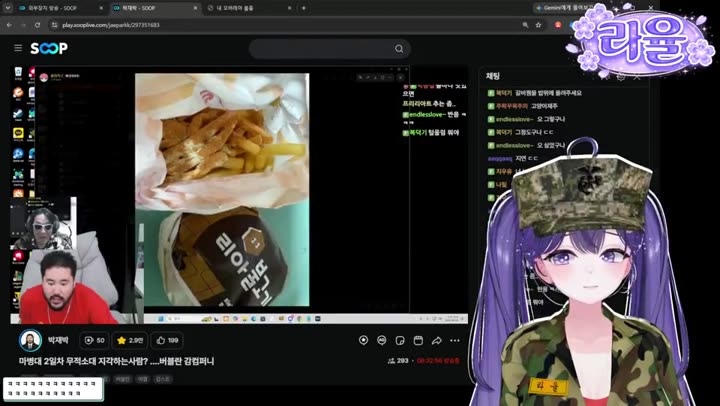
Task: Click the sticker gift icon
Action: (x=400, y=340)
